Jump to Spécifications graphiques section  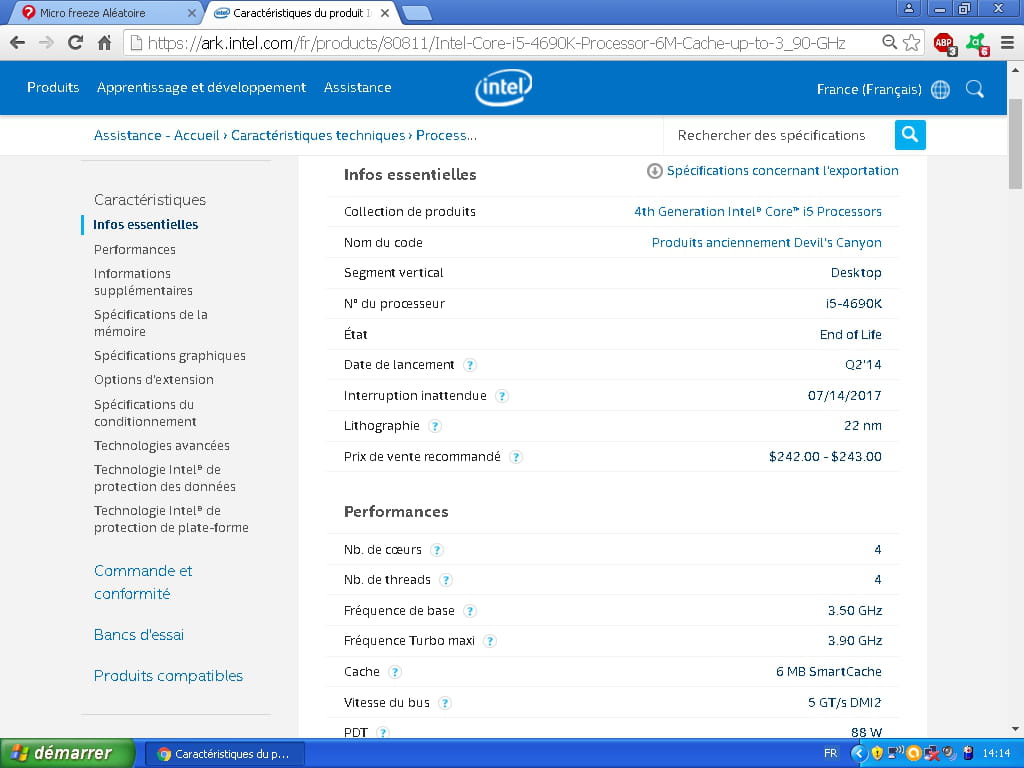coord(170,356)
